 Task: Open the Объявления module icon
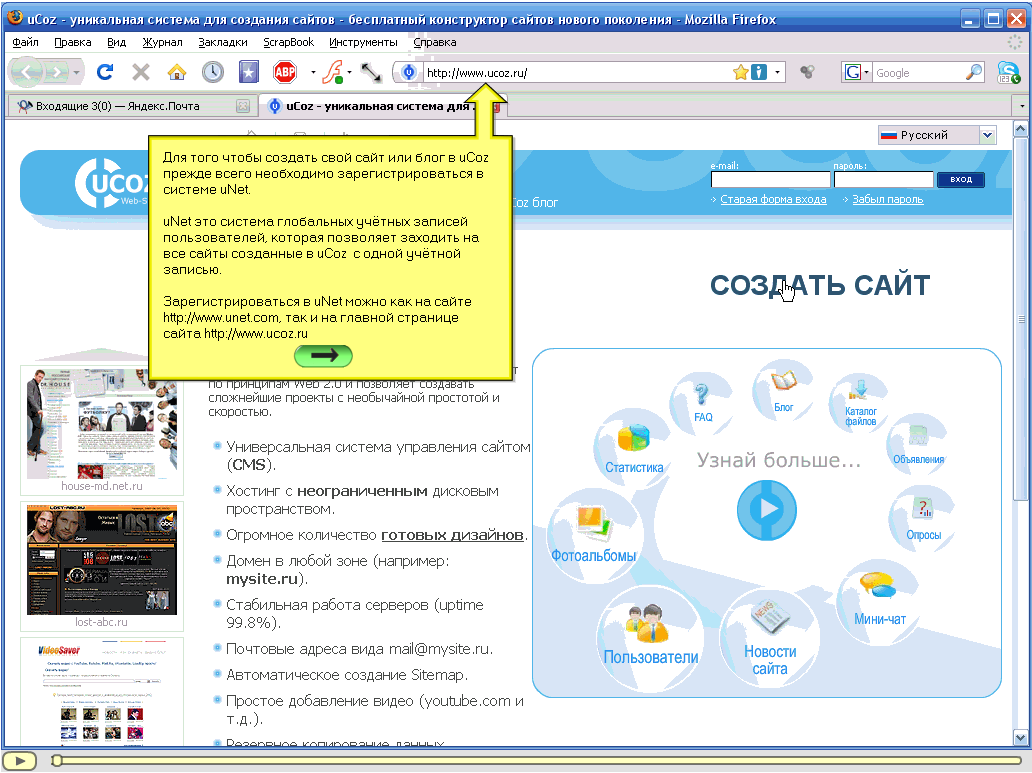tap(918, 444)
